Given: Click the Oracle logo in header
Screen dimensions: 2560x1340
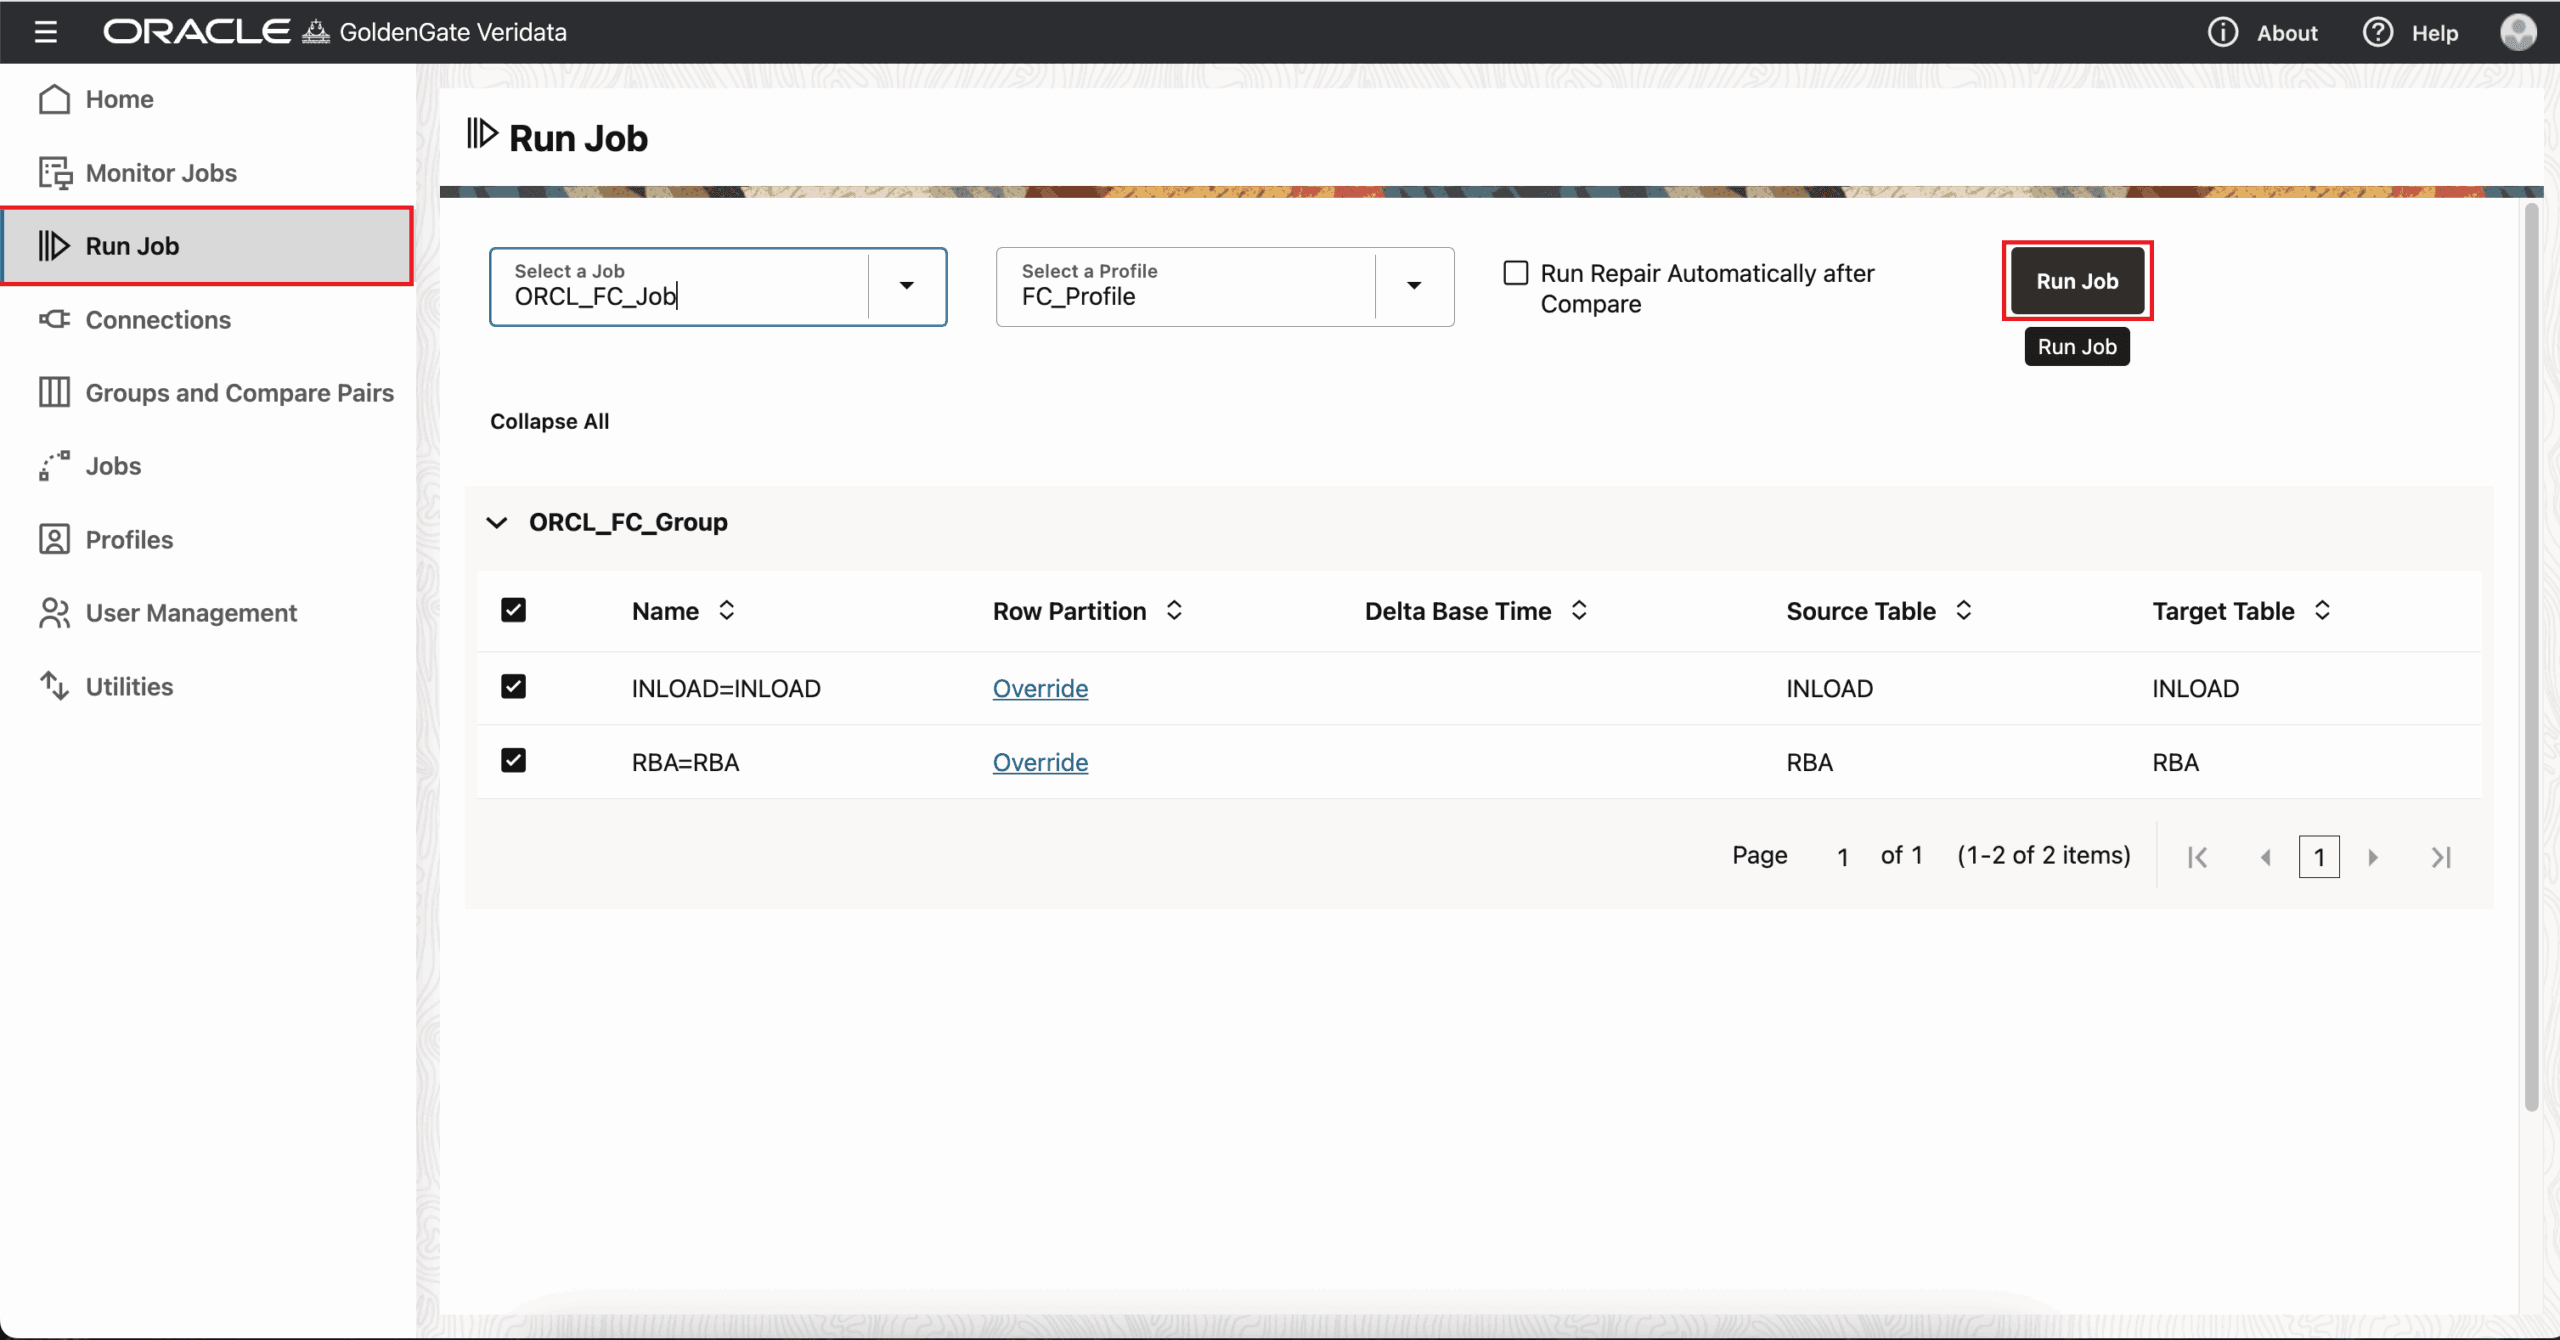Looking at the screenshot, I should pyautogui.click(x=197, y=32).
